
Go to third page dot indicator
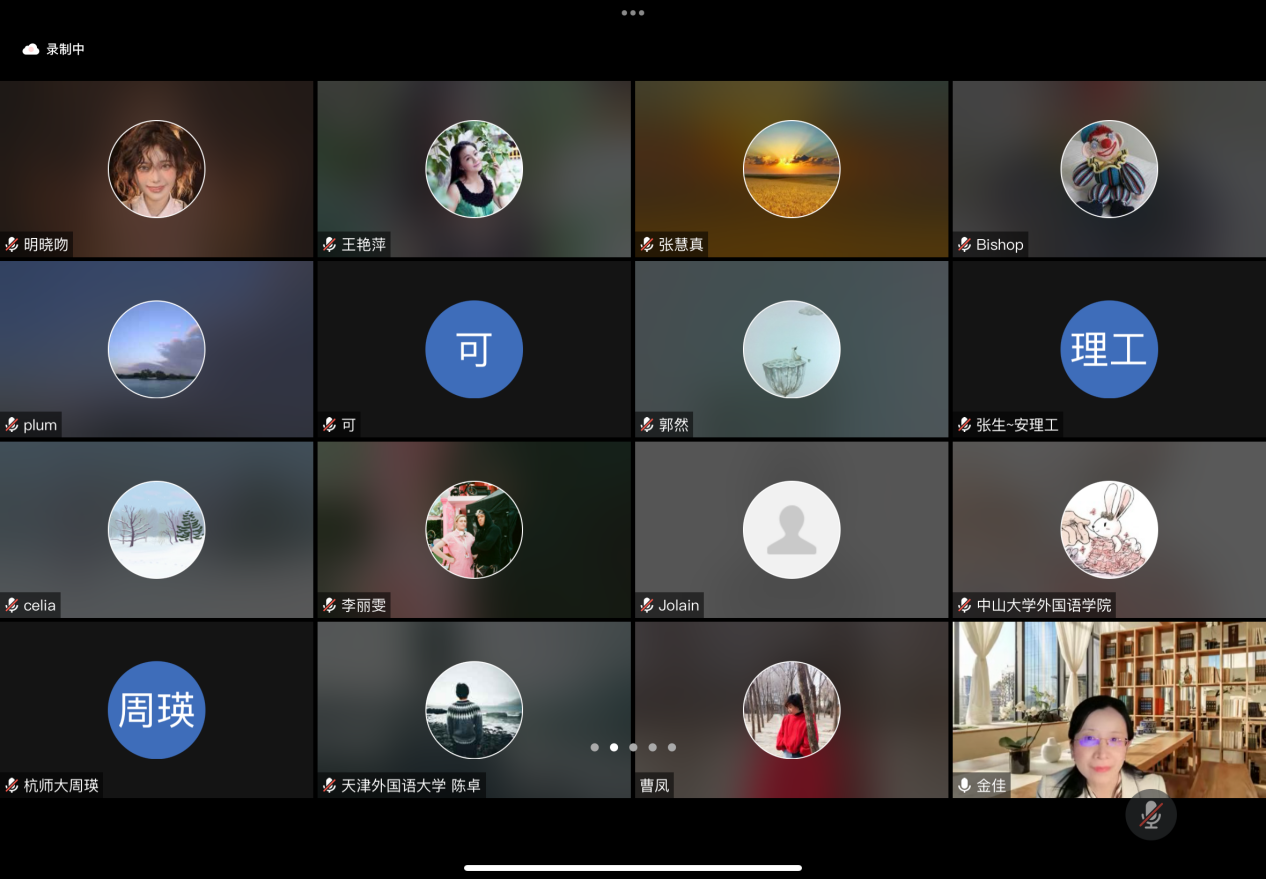(x=633, y=747)
